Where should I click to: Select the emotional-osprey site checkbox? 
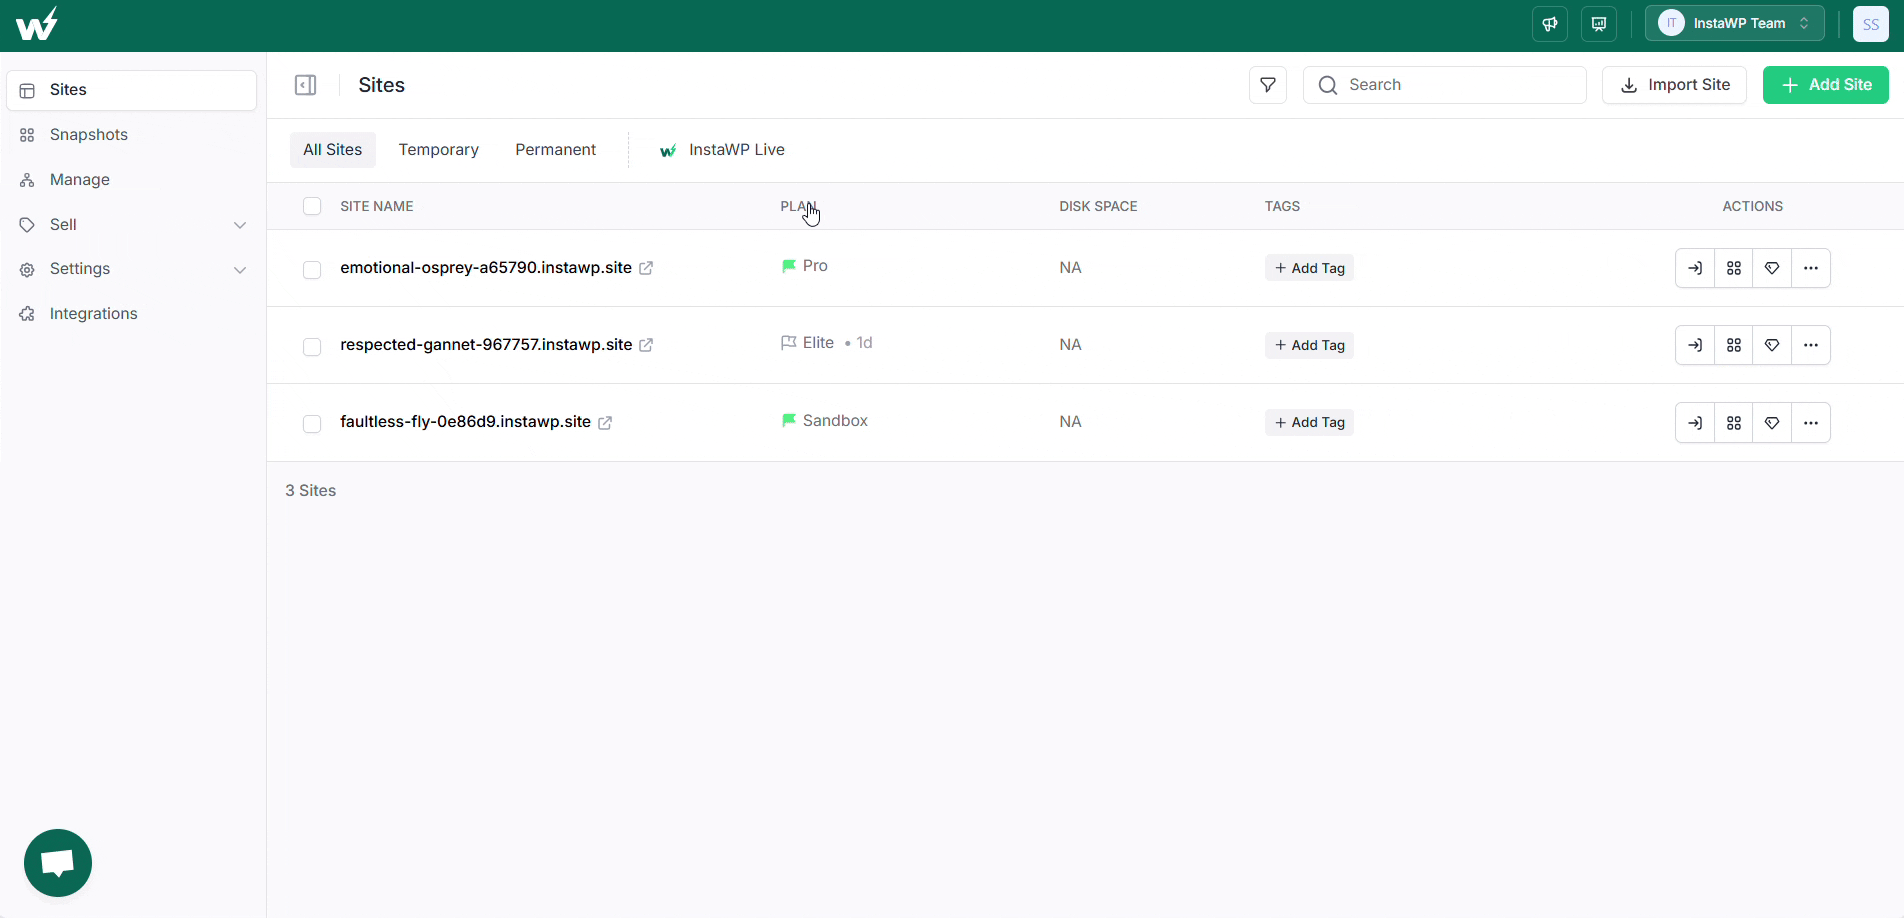(x=312, y=269)
